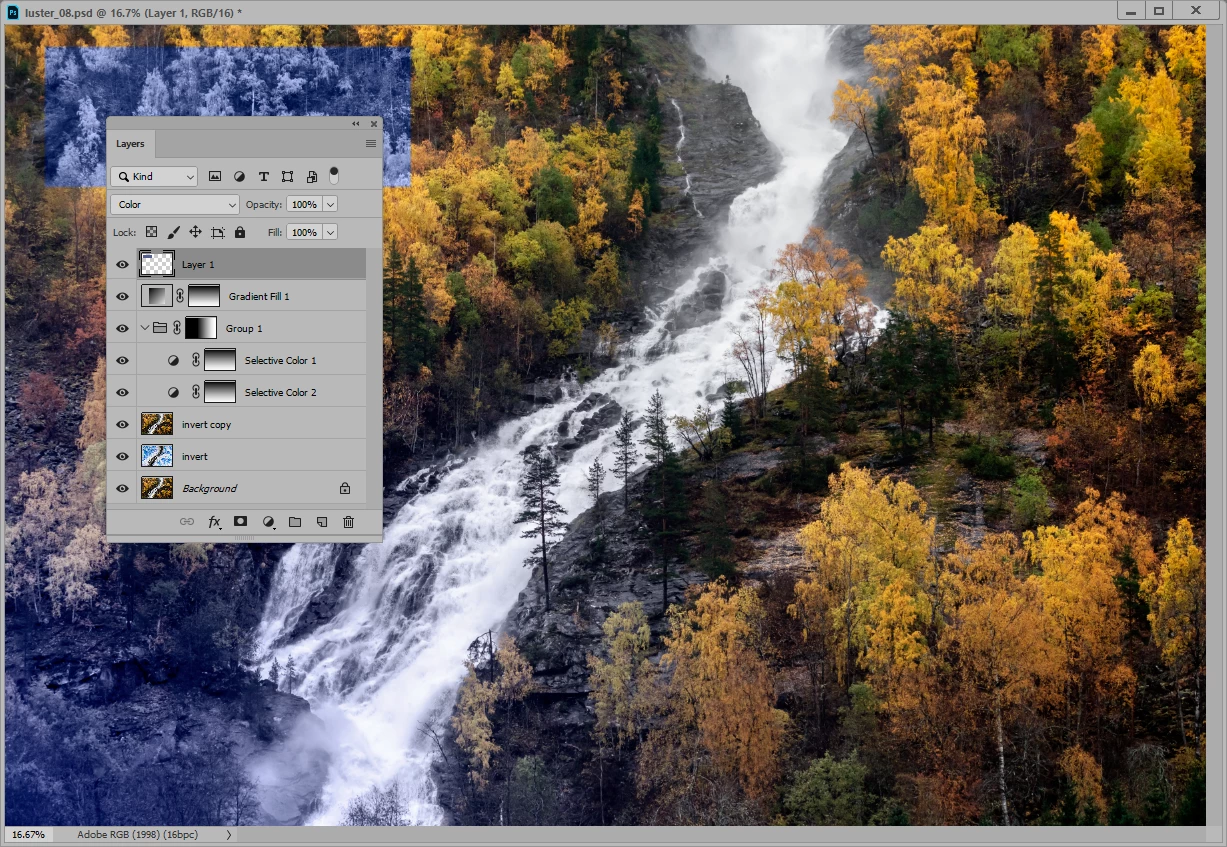This screenshot has width=1227, height=847.
Task: Click the Lock all padlock icon
Action: 240,232
